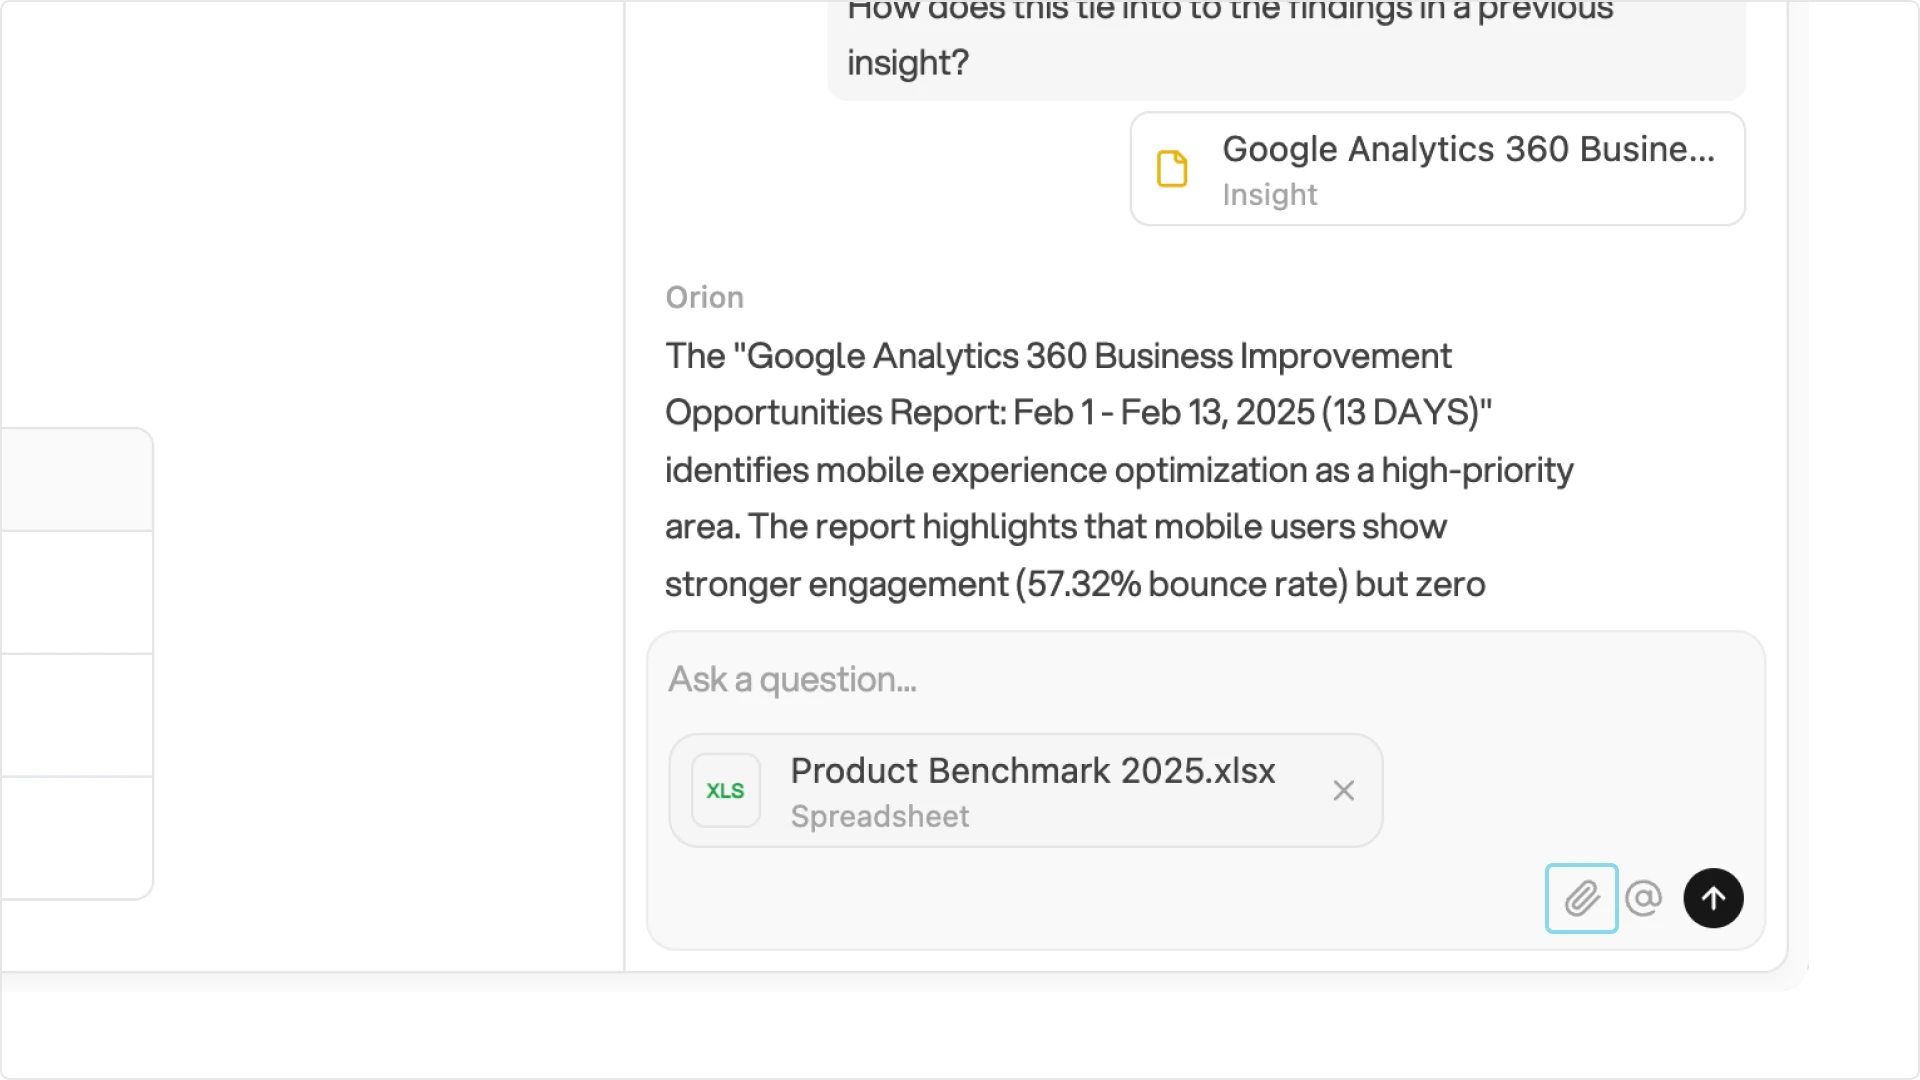Screen dimensions: 1920x1080
Task: Open the Google Analytics 360 insight card title
Action: coord(1467,149)
